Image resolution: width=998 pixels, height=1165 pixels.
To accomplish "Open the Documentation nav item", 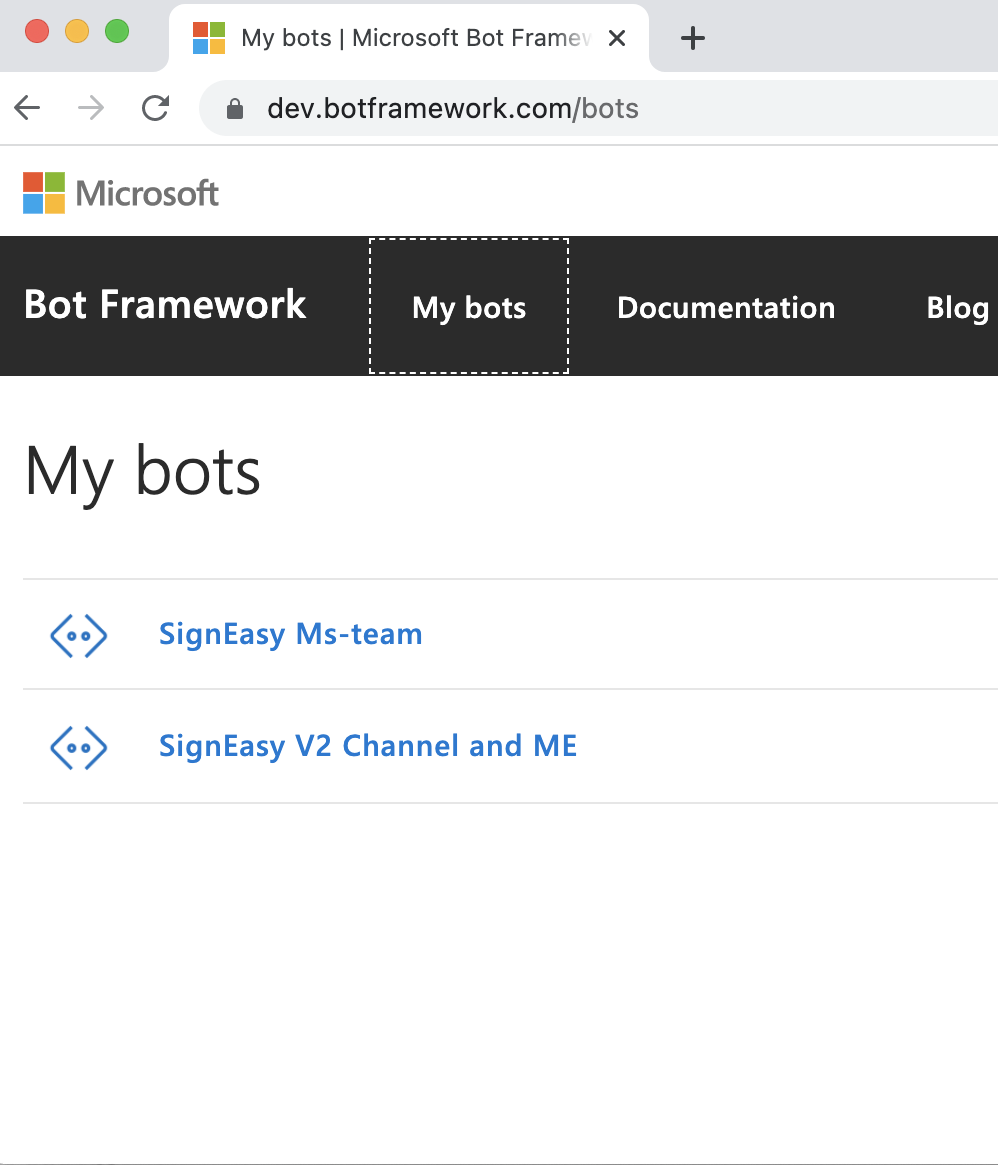I will [x=726, y=308].
